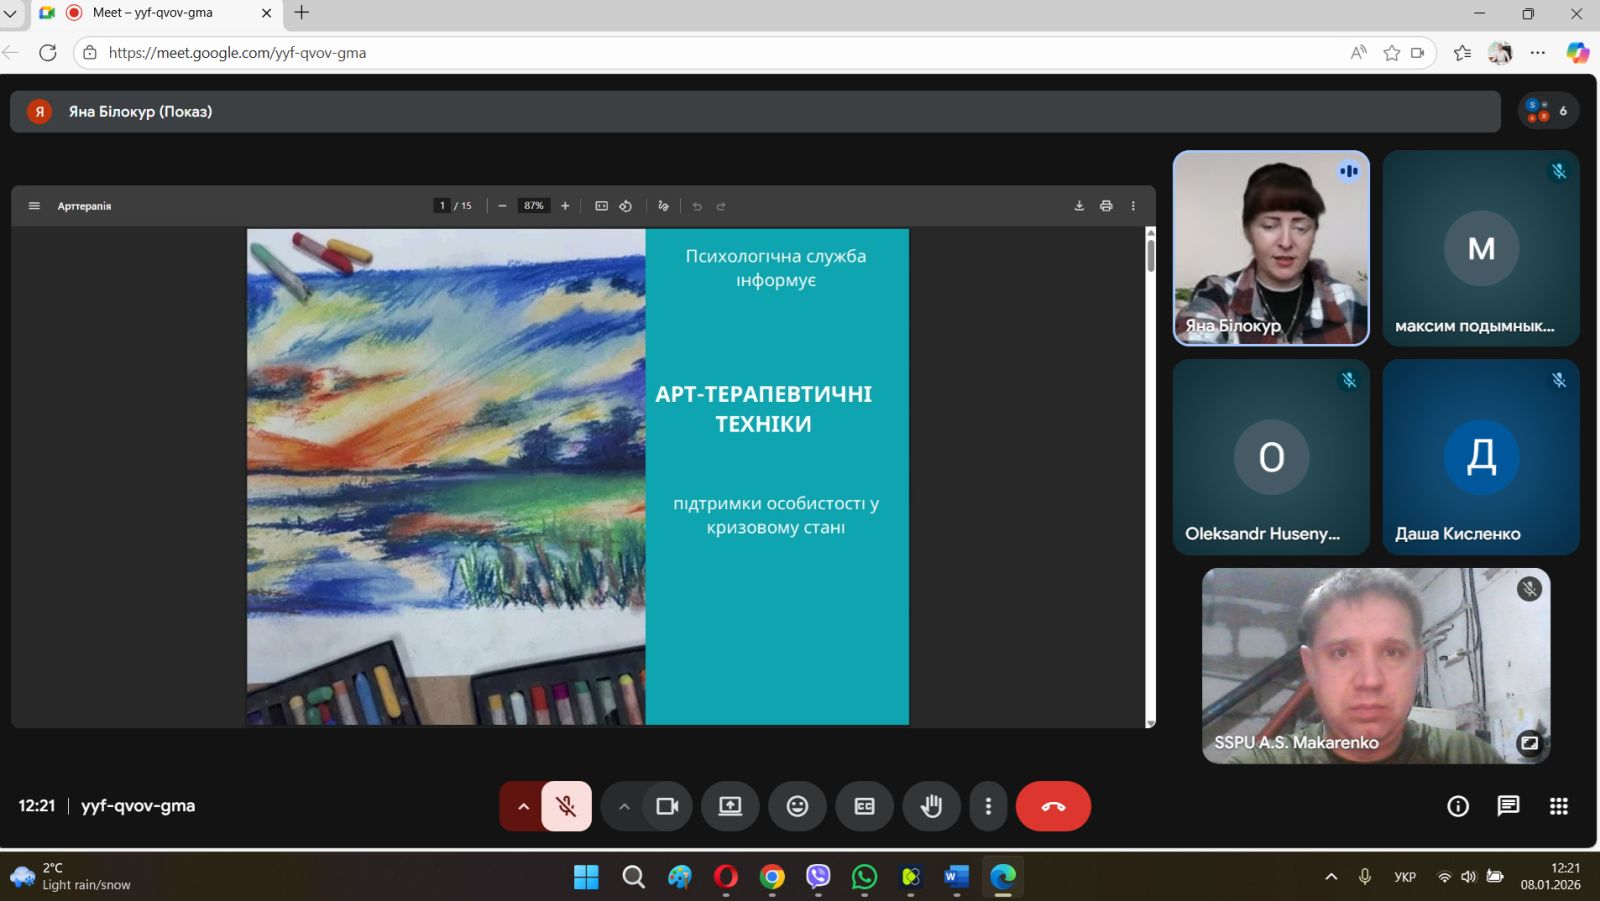Open the emoji reactions button
1600x901 pixels.
coord(797,806)
